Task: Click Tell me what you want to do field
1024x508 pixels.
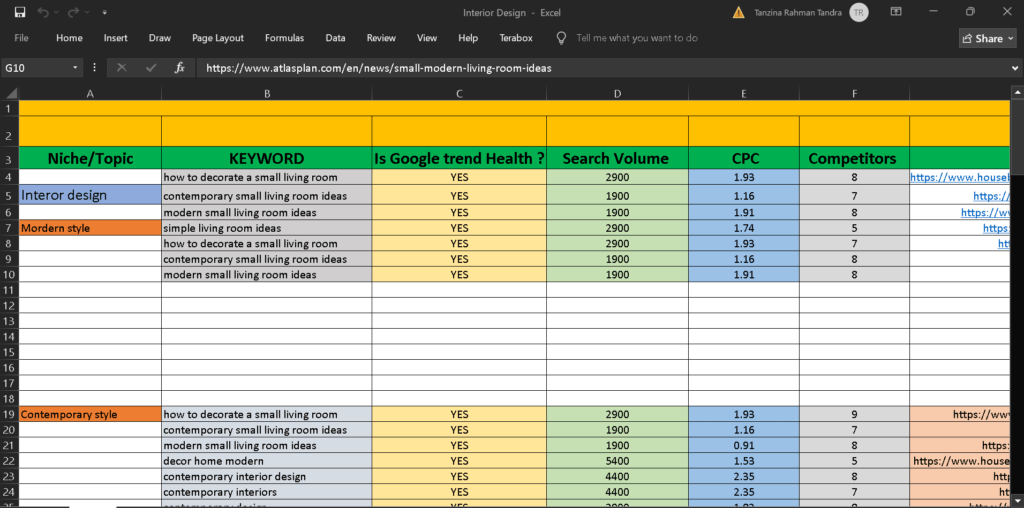Action: [637, 38]
